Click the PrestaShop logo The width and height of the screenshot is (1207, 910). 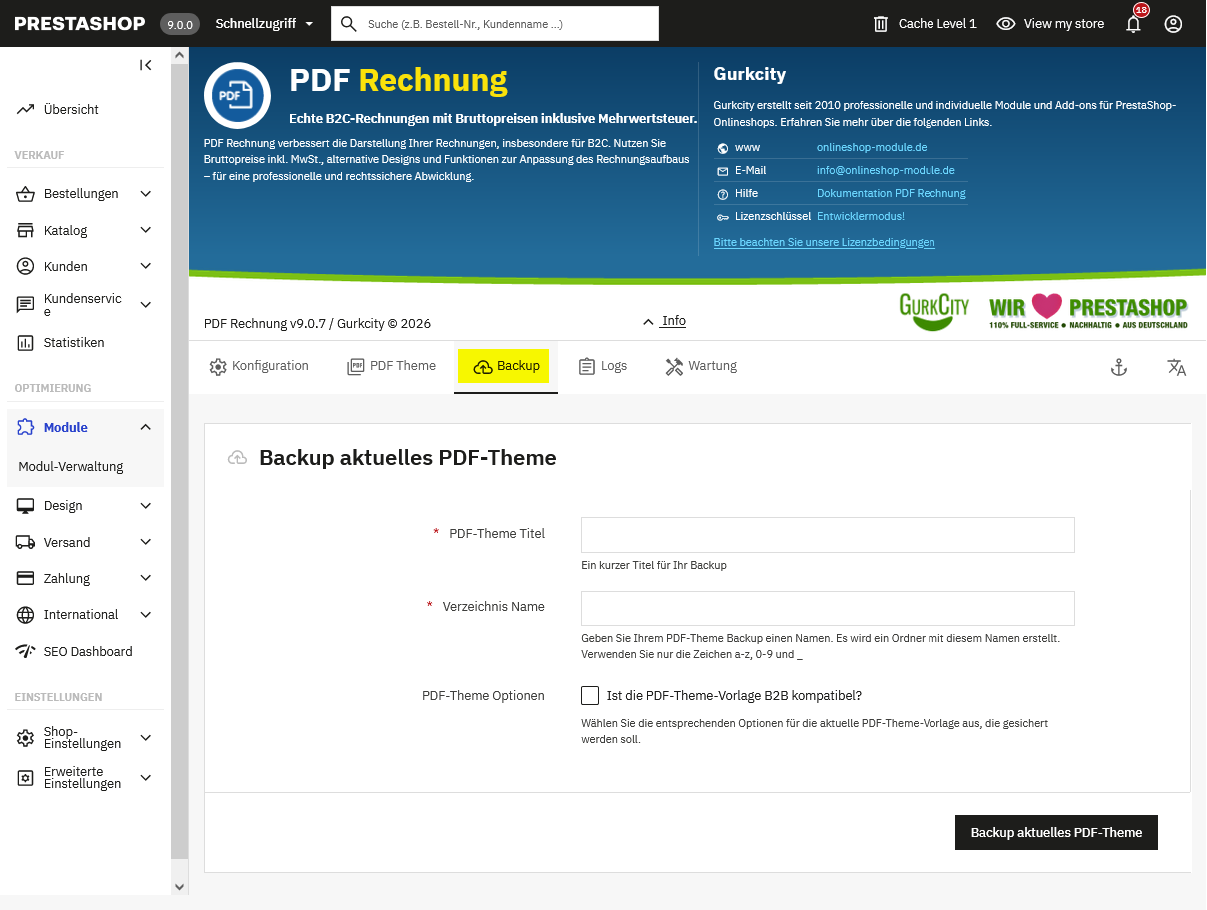[80, 23]
